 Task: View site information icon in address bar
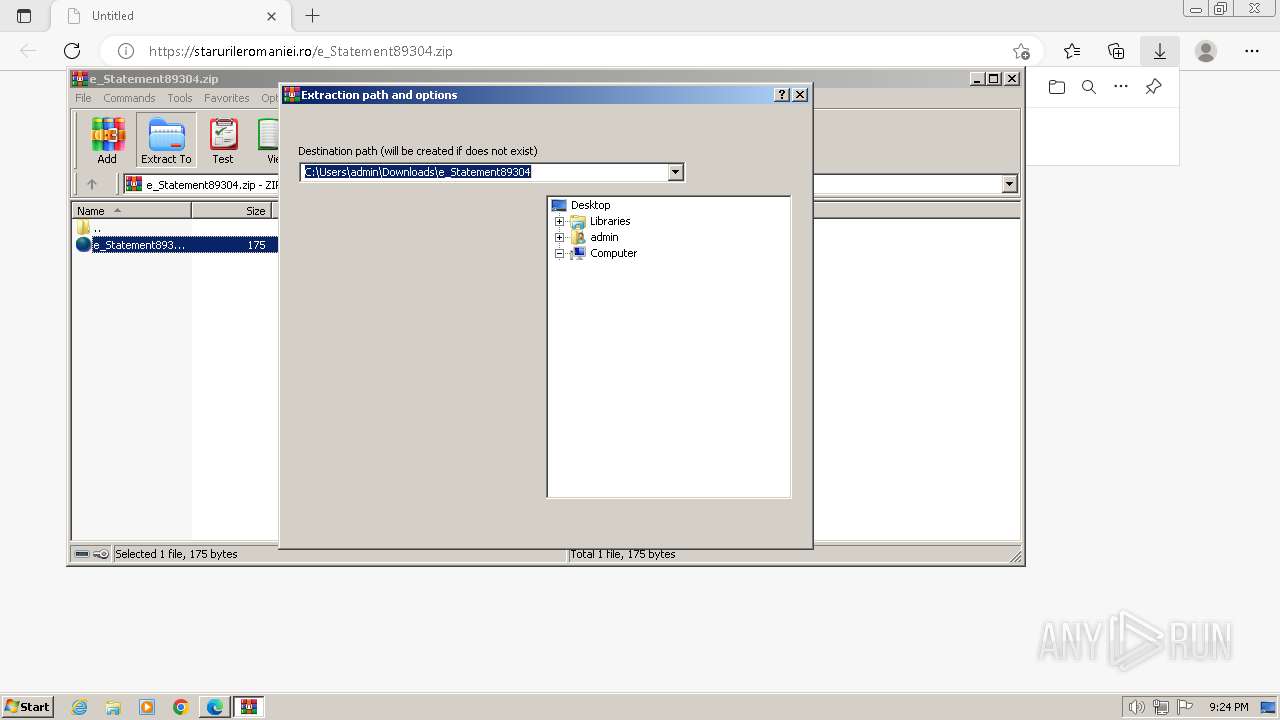126,51
